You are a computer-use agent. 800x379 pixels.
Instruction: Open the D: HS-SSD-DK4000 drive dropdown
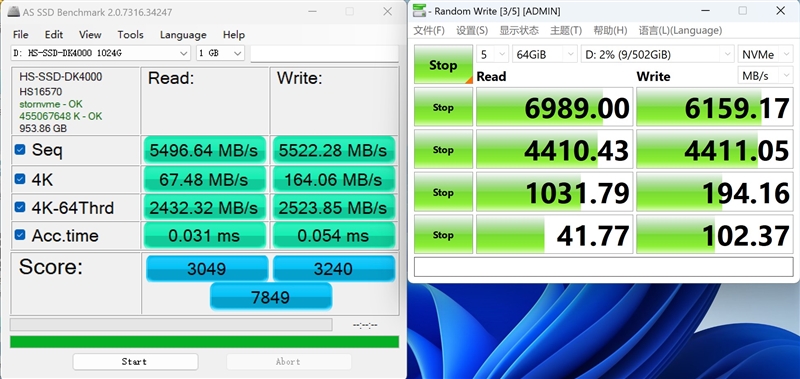tap(101, 53)
